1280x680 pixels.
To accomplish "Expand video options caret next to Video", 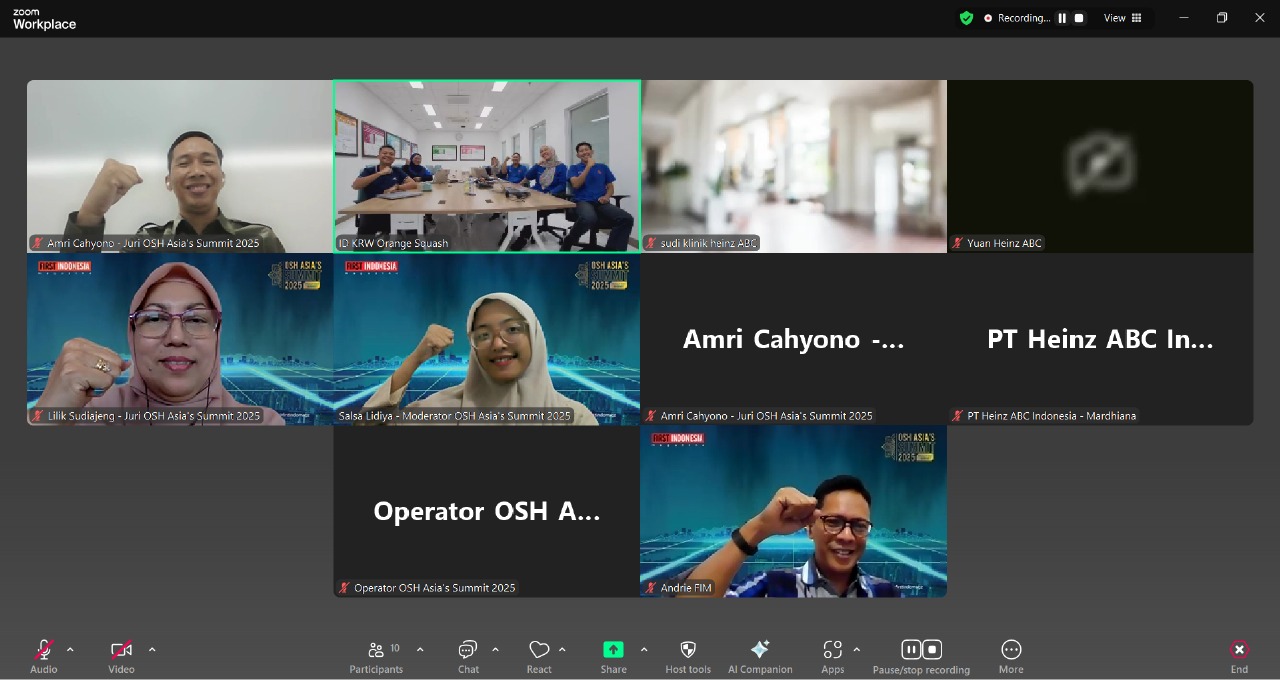I will 152,650.
